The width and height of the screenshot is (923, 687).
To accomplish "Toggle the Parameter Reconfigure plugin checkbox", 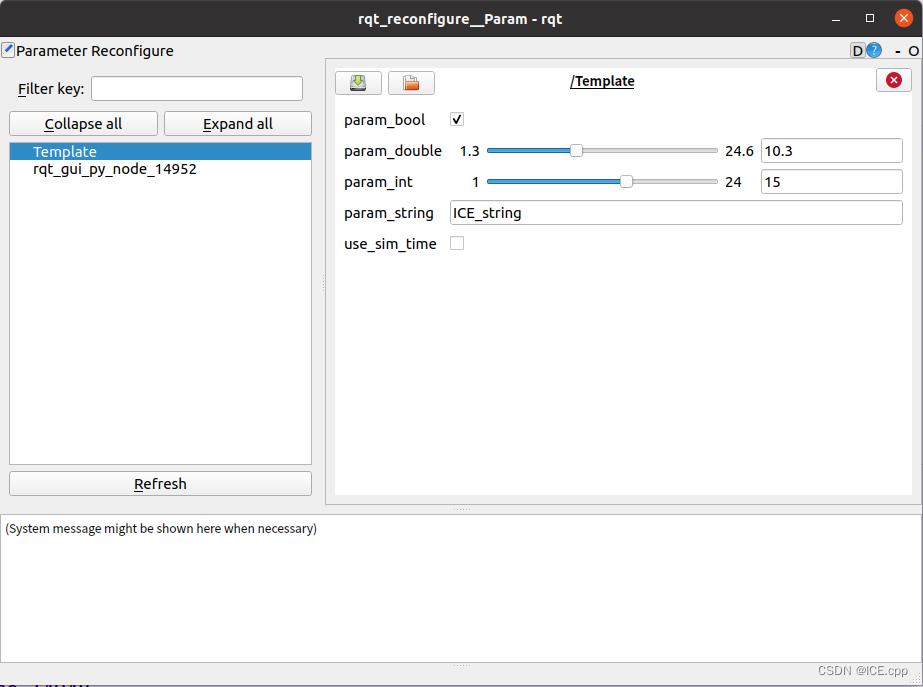I will pos(9,49).
